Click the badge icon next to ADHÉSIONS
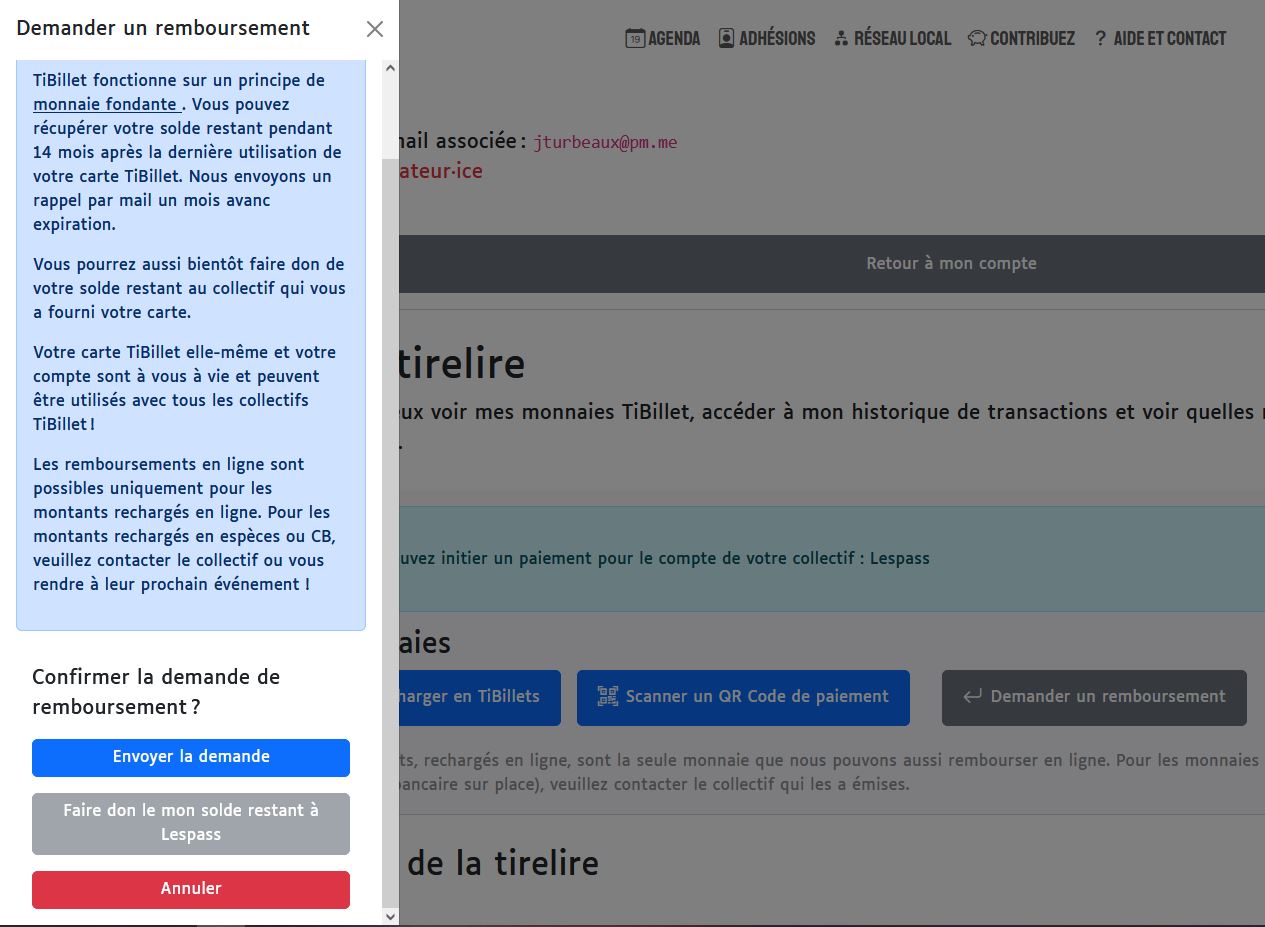The height and width of the screenshot is (927, 1265). [x=727, y=39]
